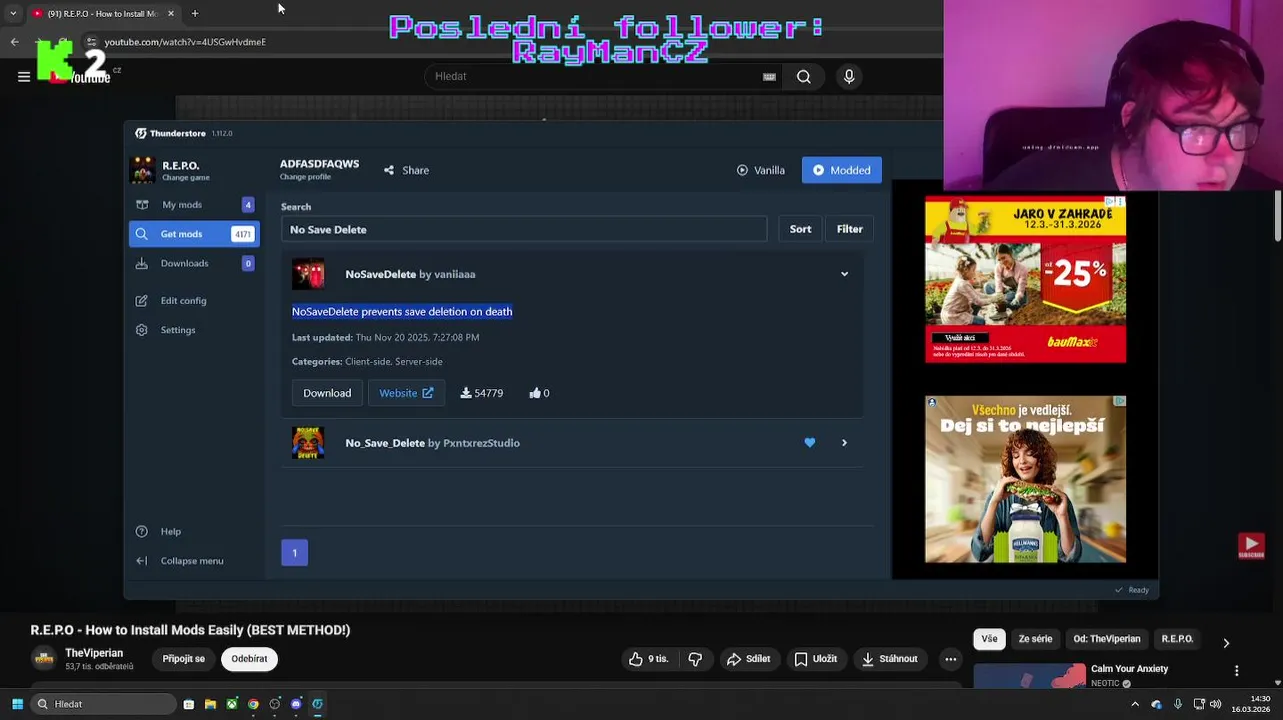Screen dimensions: 1283x720
Task: Expand No_Save_Delete by PxntxrezStudio
Action: [844, 443]
